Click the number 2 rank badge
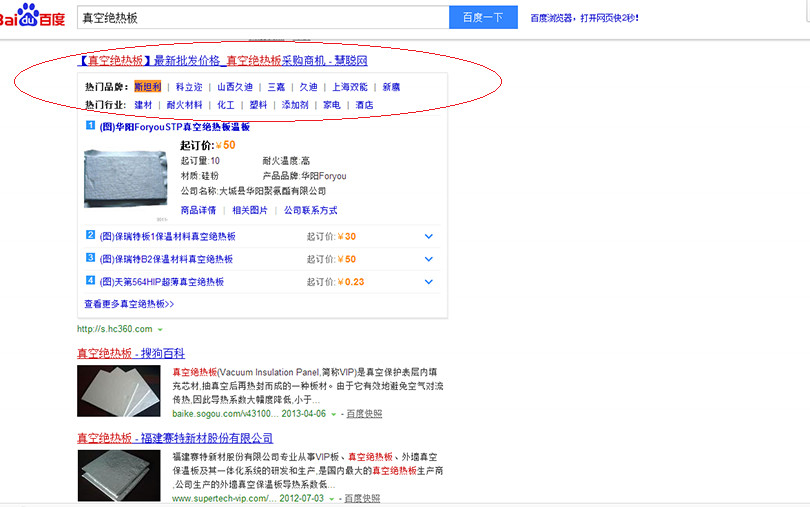Viewport: 810px width, 507px height. tap(90, 235)
